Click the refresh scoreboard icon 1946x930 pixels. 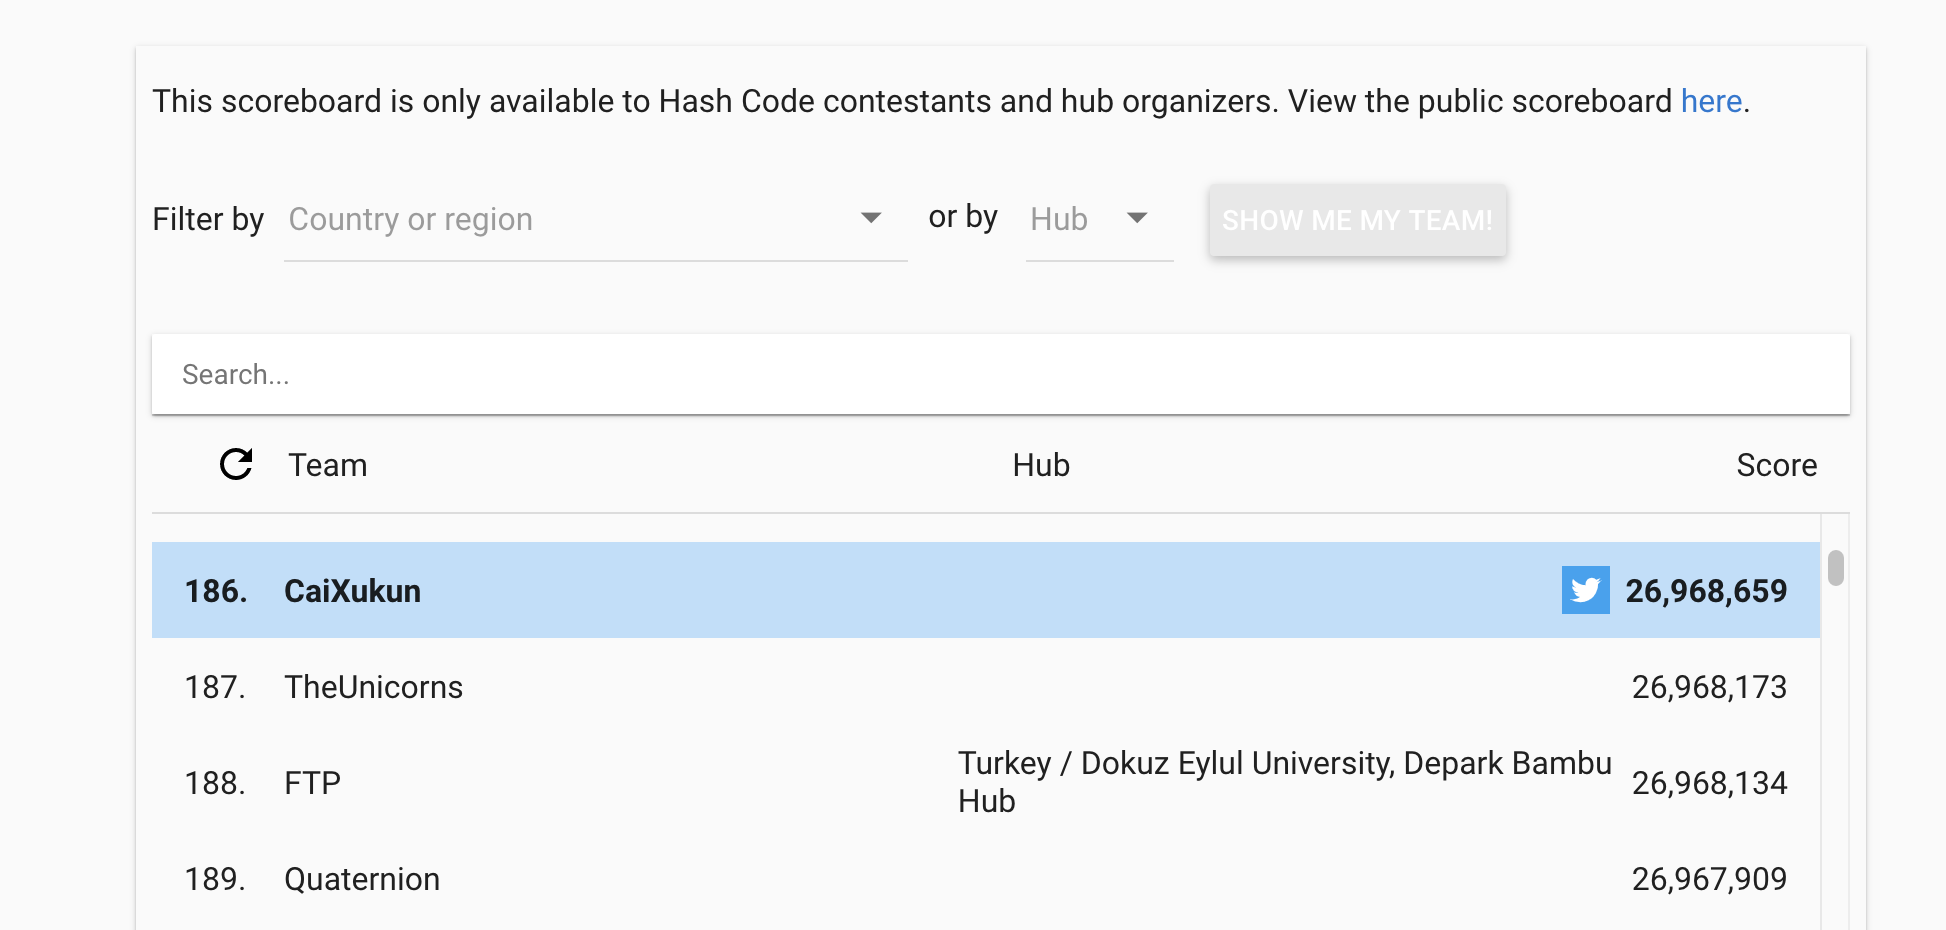click(x=236, y=464)
